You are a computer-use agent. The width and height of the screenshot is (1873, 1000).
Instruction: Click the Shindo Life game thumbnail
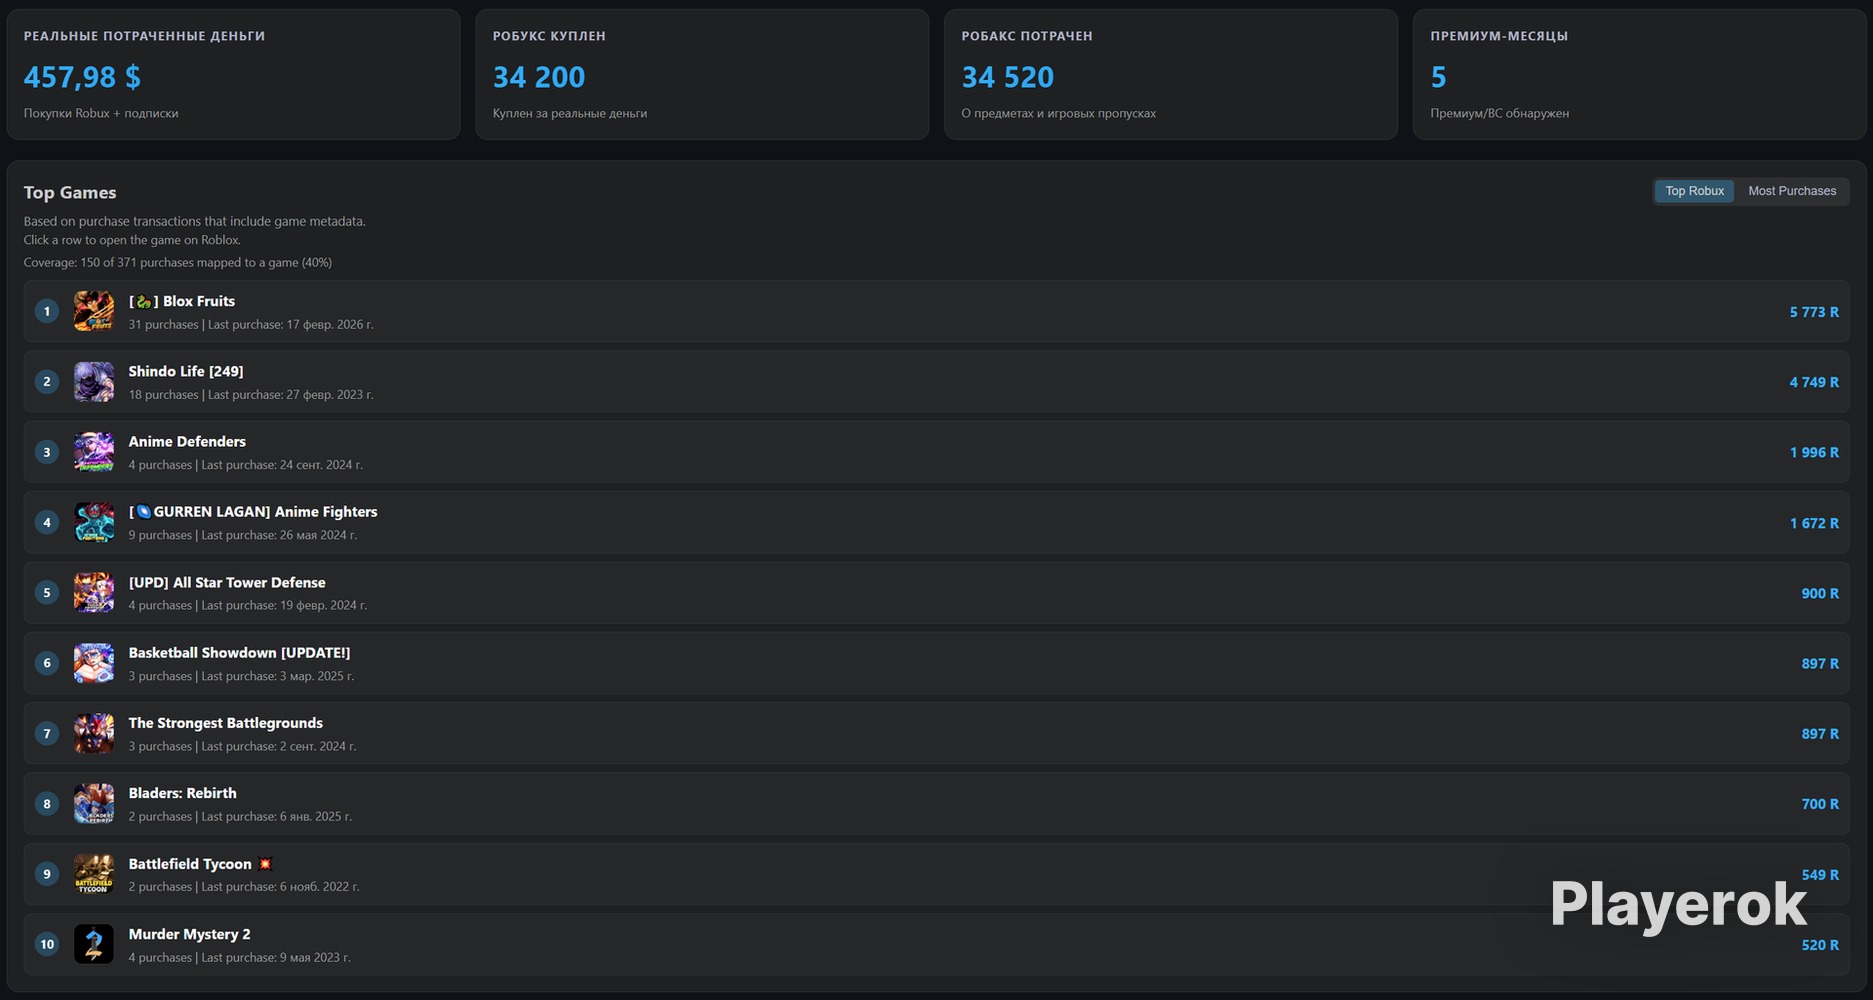pos(94,382)
